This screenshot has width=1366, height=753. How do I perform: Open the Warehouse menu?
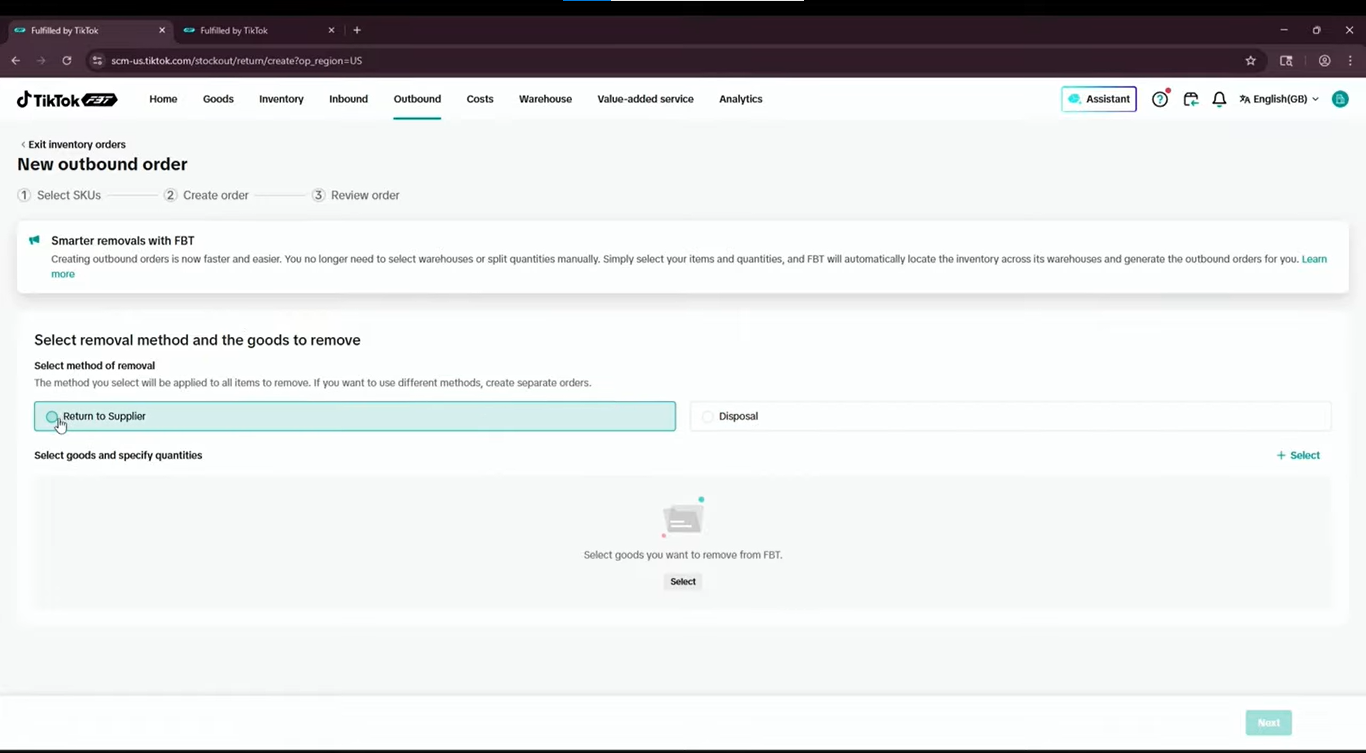(545, 99)
